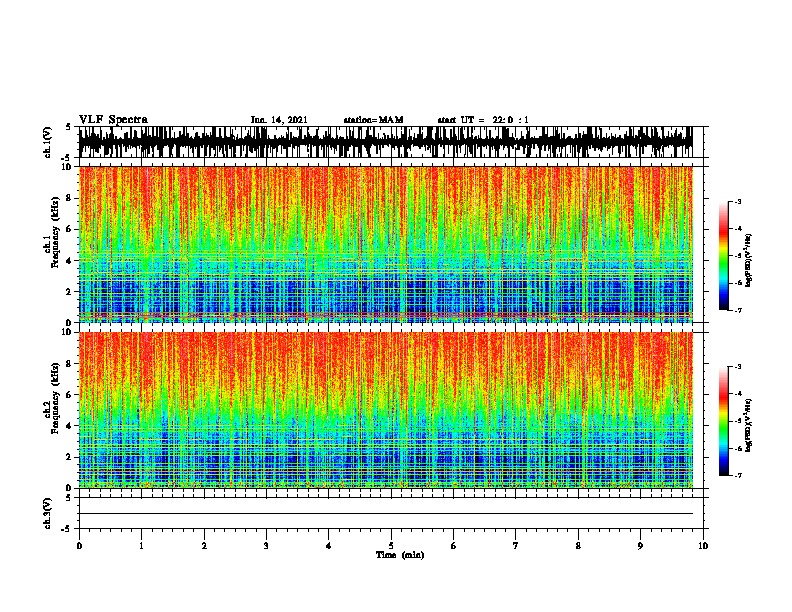Click the ch.2 spectrogram color scale bar

[x=724, y=421]
